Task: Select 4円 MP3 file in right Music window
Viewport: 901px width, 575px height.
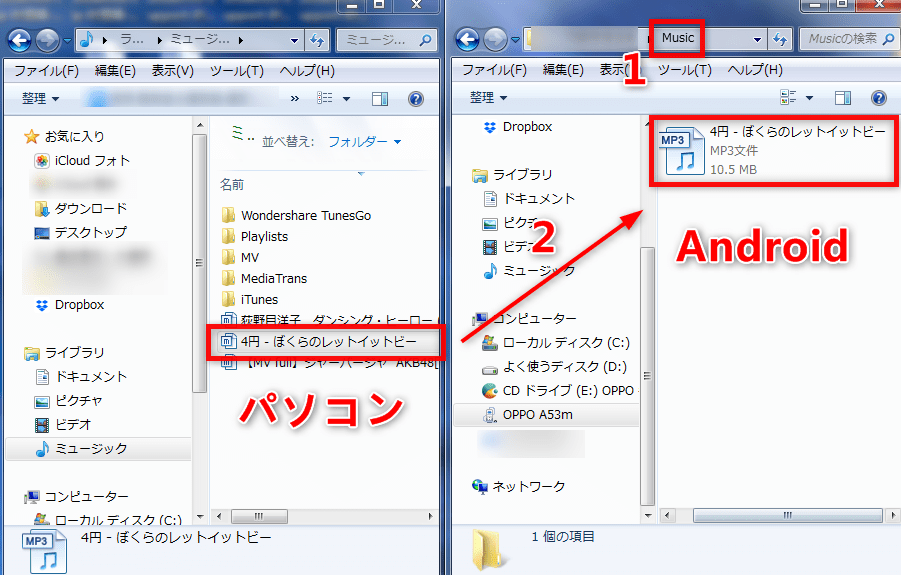Action: (x=773, y=151)
